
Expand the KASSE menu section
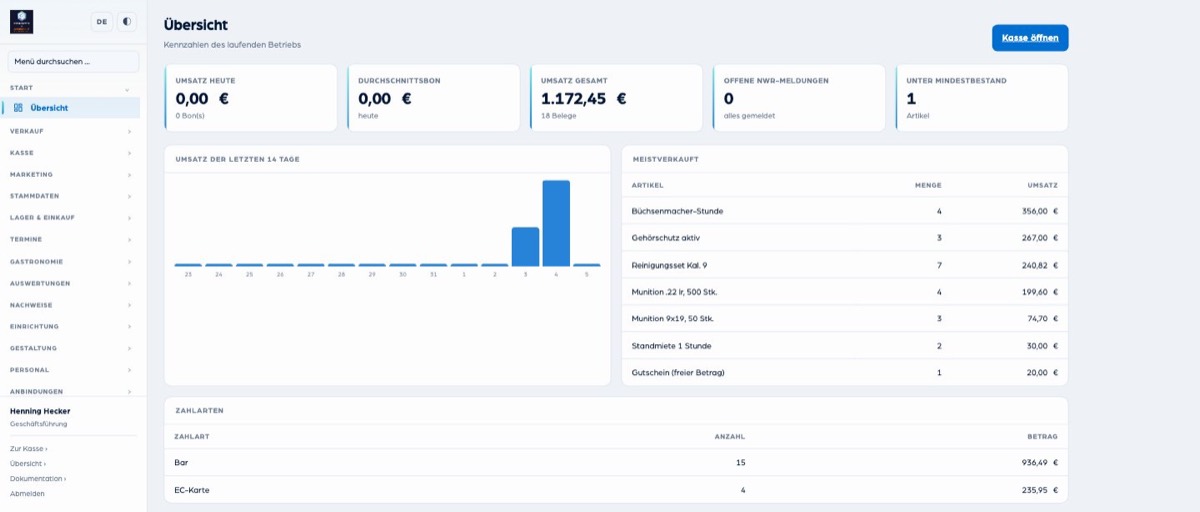70,153
